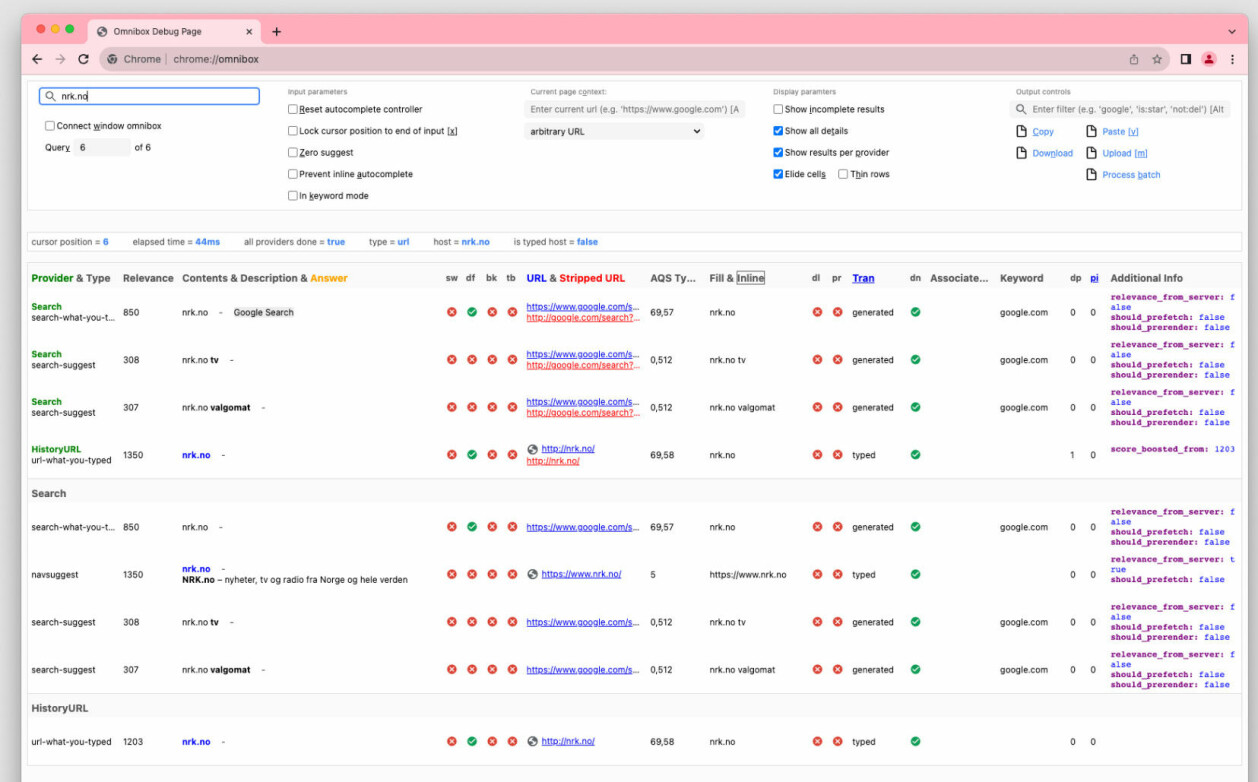Click the search magnifier in nrk.no input
Viewport: 1258px width, 782px height.
pos(49,97)
